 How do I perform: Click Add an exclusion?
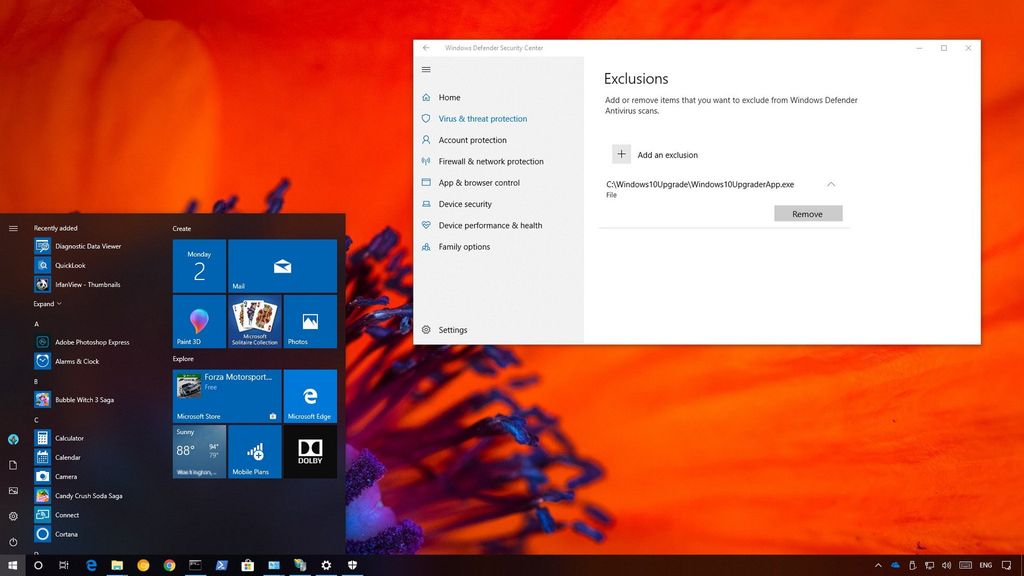point(655,154)
